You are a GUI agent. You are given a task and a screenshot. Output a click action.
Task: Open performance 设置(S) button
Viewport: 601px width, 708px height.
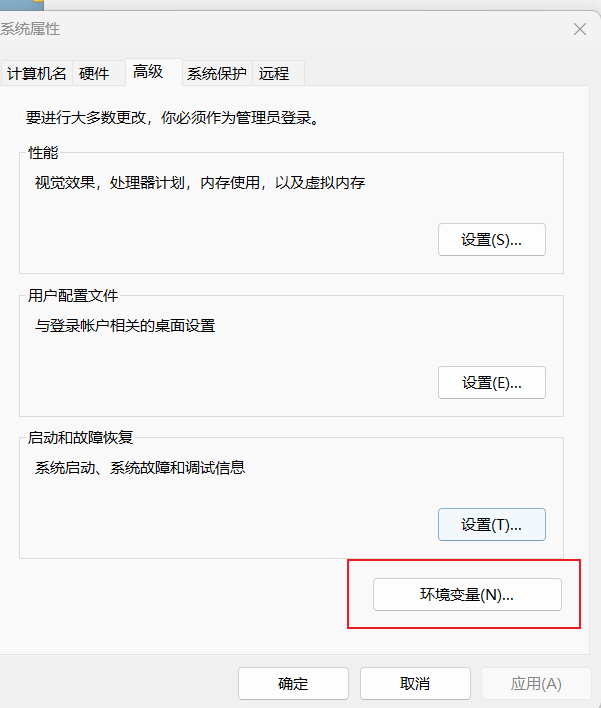(491, 240)
